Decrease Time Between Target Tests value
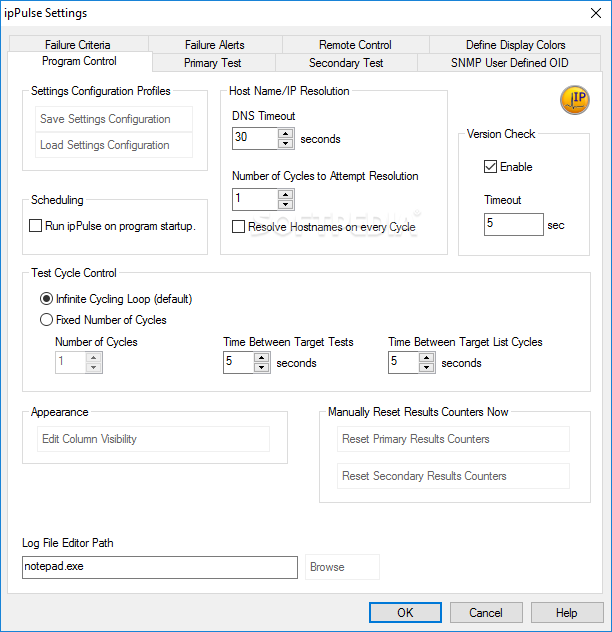This screenshot has height=632, width=612. [262, 367]
